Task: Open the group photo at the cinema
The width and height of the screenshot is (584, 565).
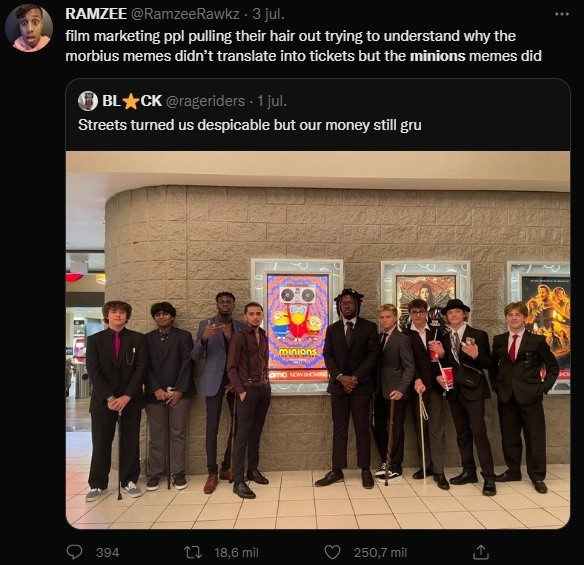Action: (x=318, y=340)
